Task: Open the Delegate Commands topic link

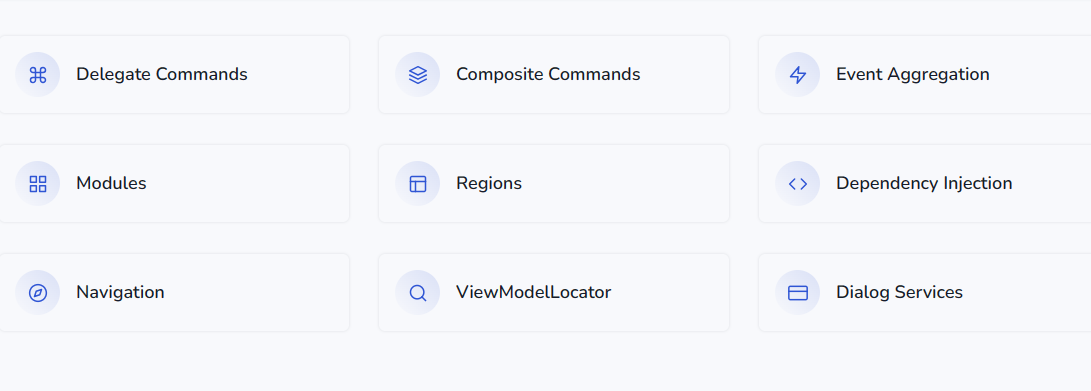Action: (x=161, y=74)
